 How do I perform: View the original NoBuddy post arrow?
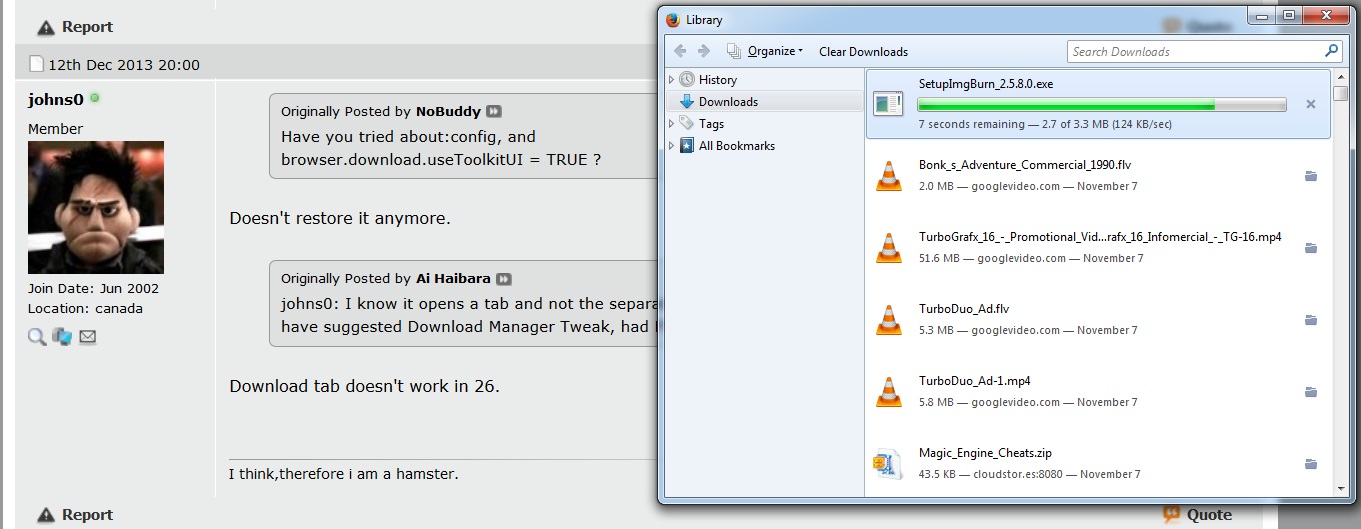(494, 112)
